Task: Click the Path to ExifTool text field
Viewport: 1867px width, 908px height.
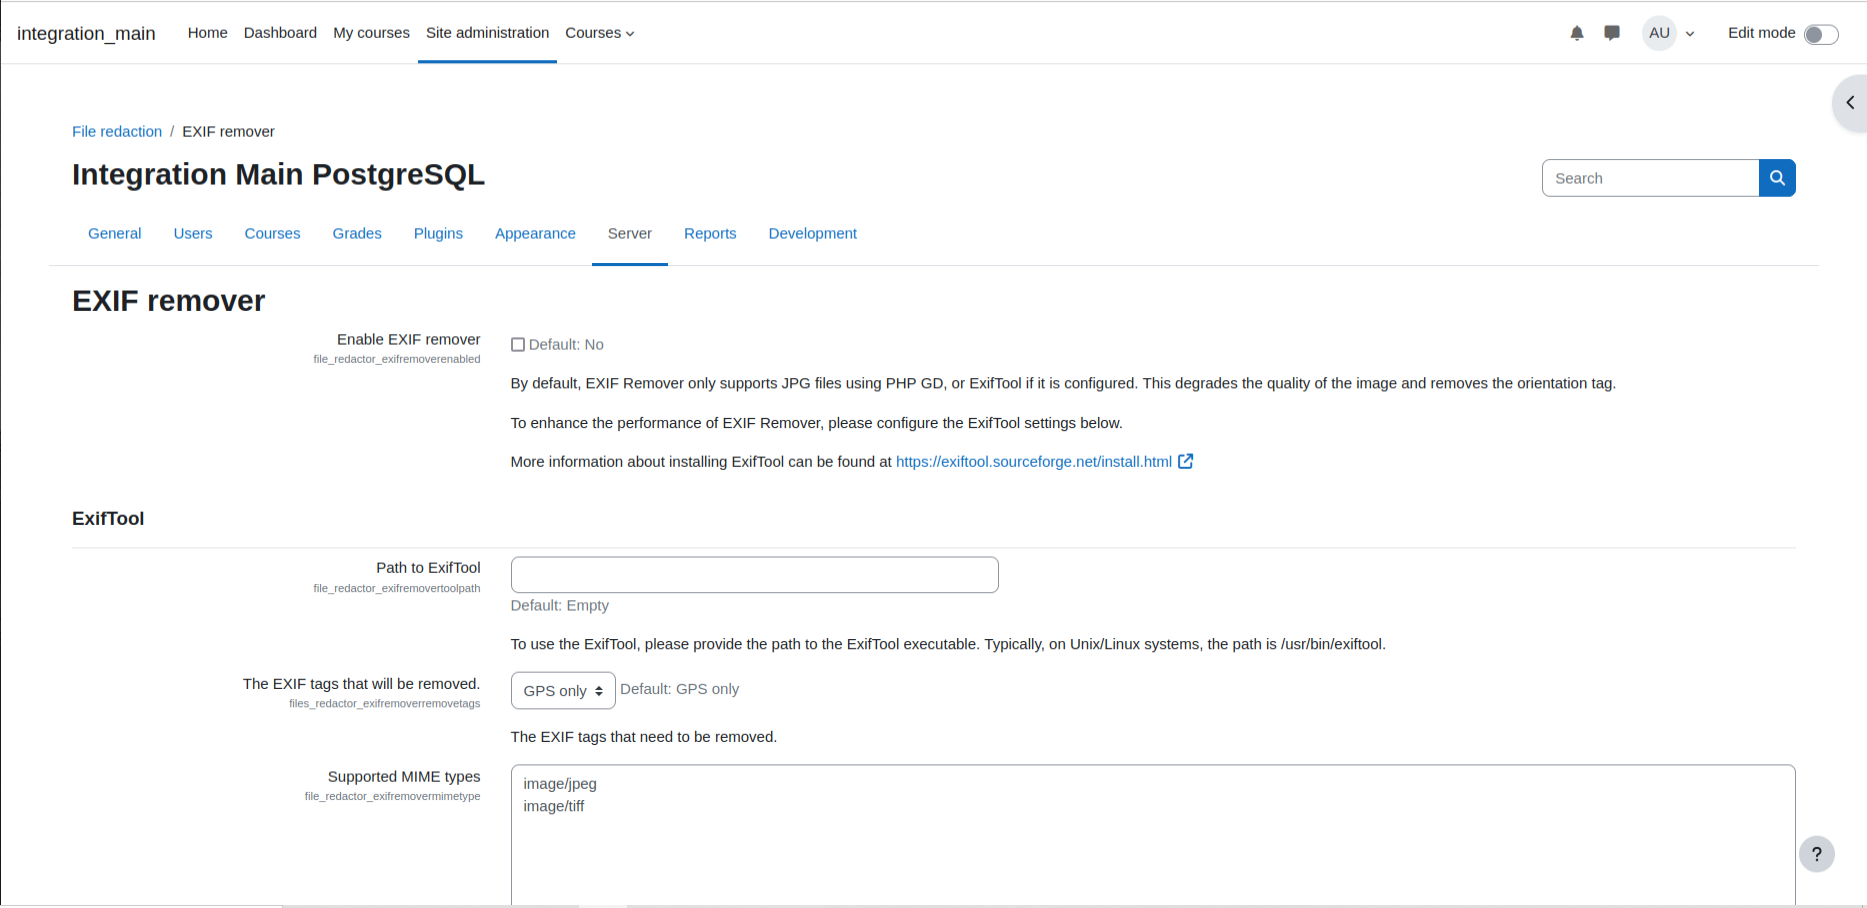Action: click(x=754, y=575)
